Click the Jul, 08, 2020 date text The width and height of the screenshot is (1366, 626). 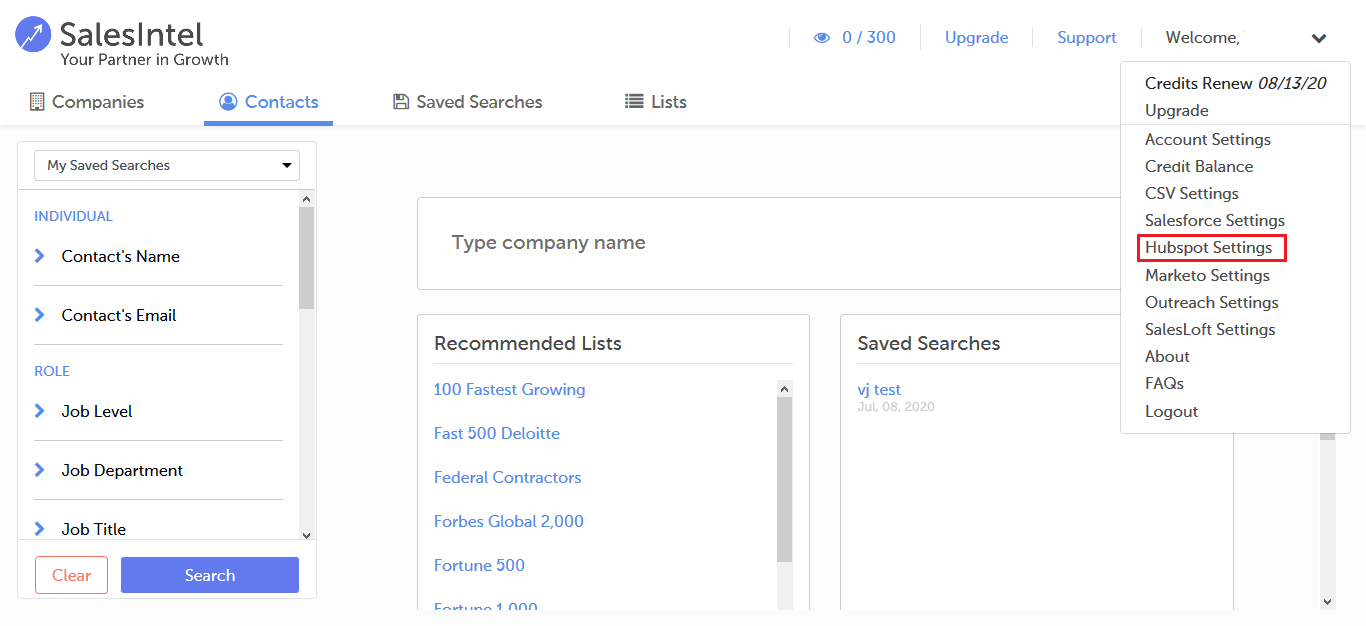click(x=896, y=407)
